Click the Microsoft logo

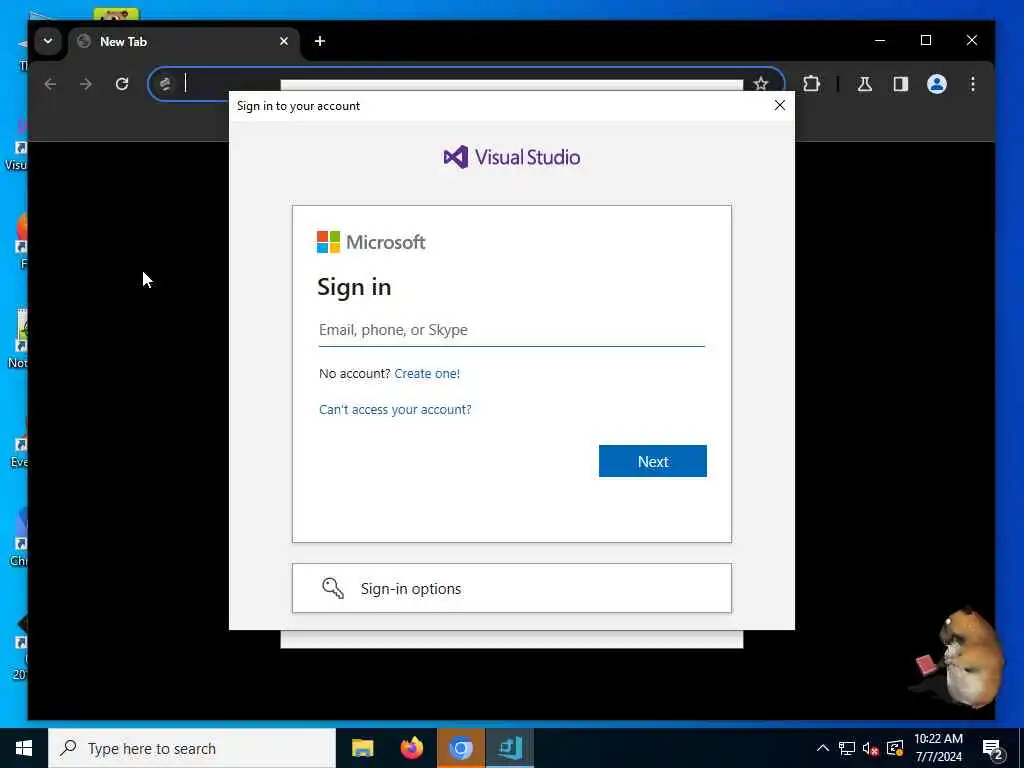(x=371, y=242)
